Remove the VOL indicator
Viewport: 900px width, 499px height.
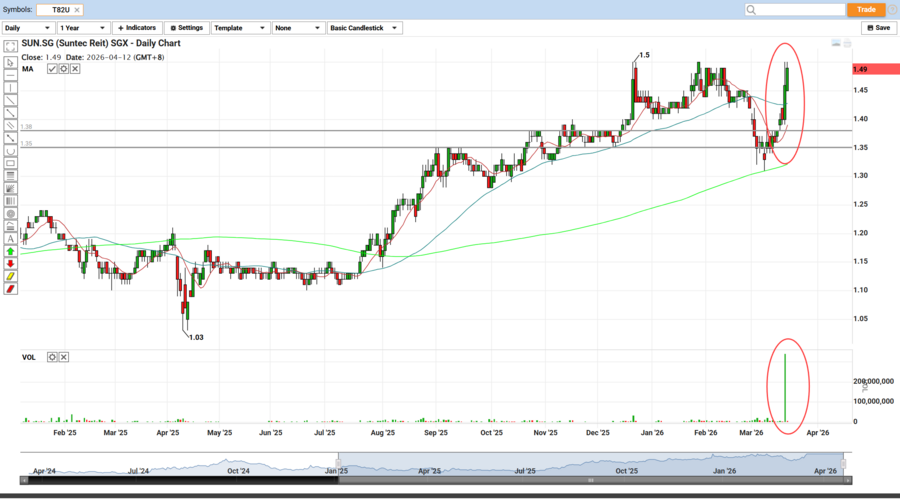pyautogui.click(x=64, y=357)
